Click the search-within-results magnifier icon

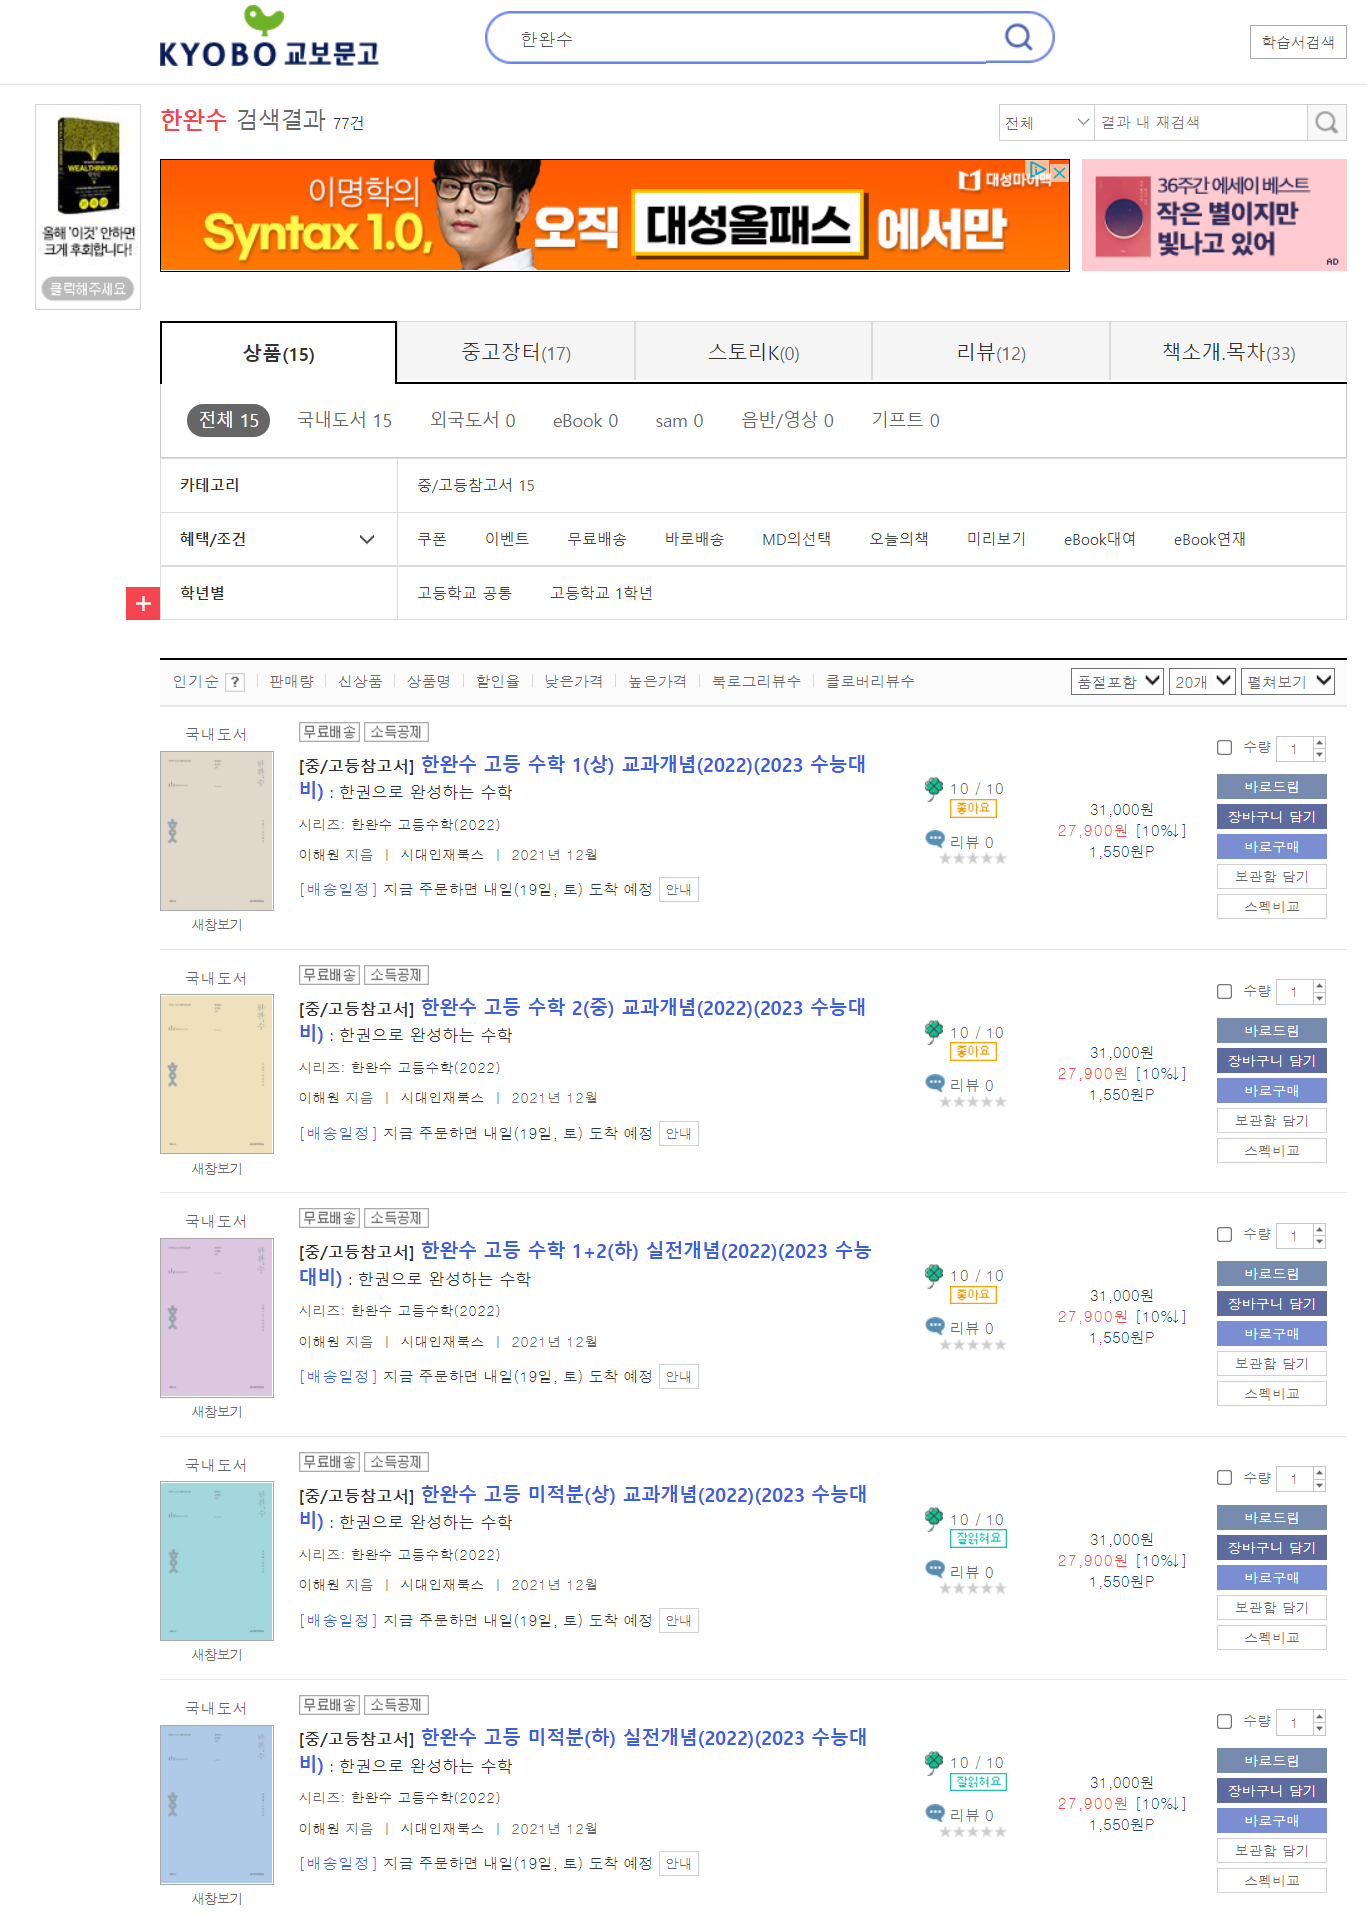(1327, 122)
